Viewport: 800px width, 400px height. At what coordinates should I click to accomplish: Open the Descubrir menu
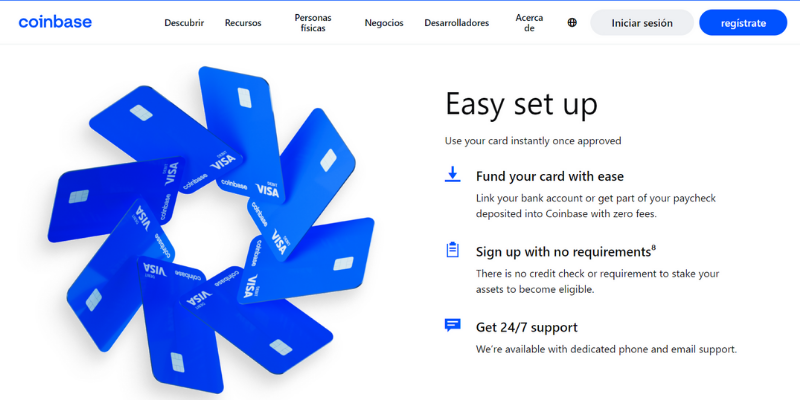click(x=184, y=23)
